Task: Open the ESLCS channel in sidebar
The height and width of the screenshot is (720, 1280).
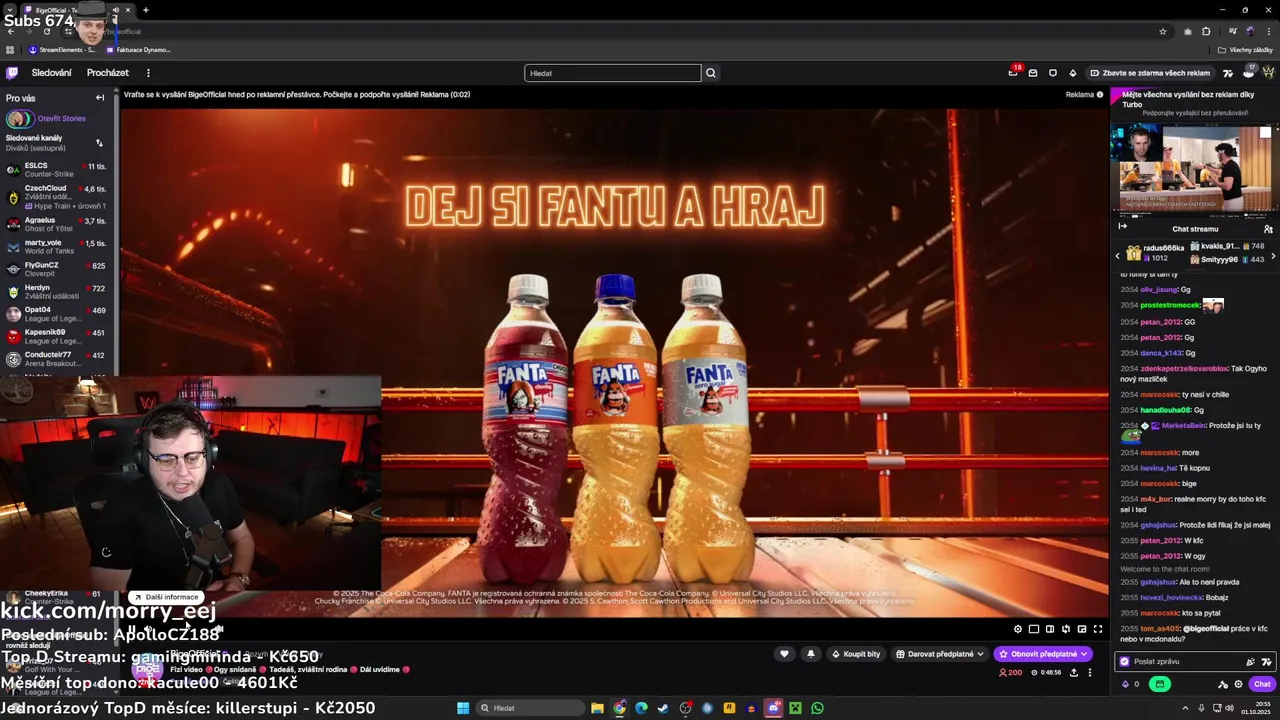Action: pyautogui.click(x=56, y=170)
